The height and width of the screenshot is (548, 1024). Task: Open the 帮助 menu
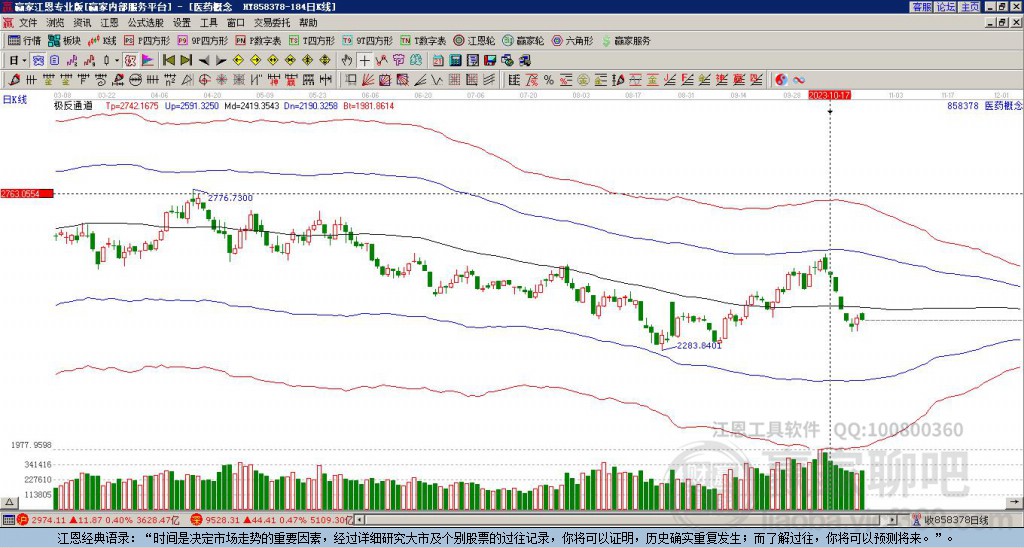pos(308,23)
